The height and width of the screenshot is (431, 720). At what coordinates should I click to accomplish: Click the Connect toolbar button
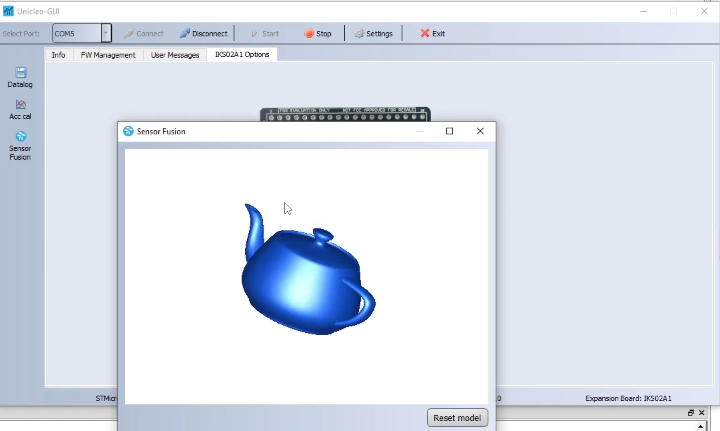[144, 34]
